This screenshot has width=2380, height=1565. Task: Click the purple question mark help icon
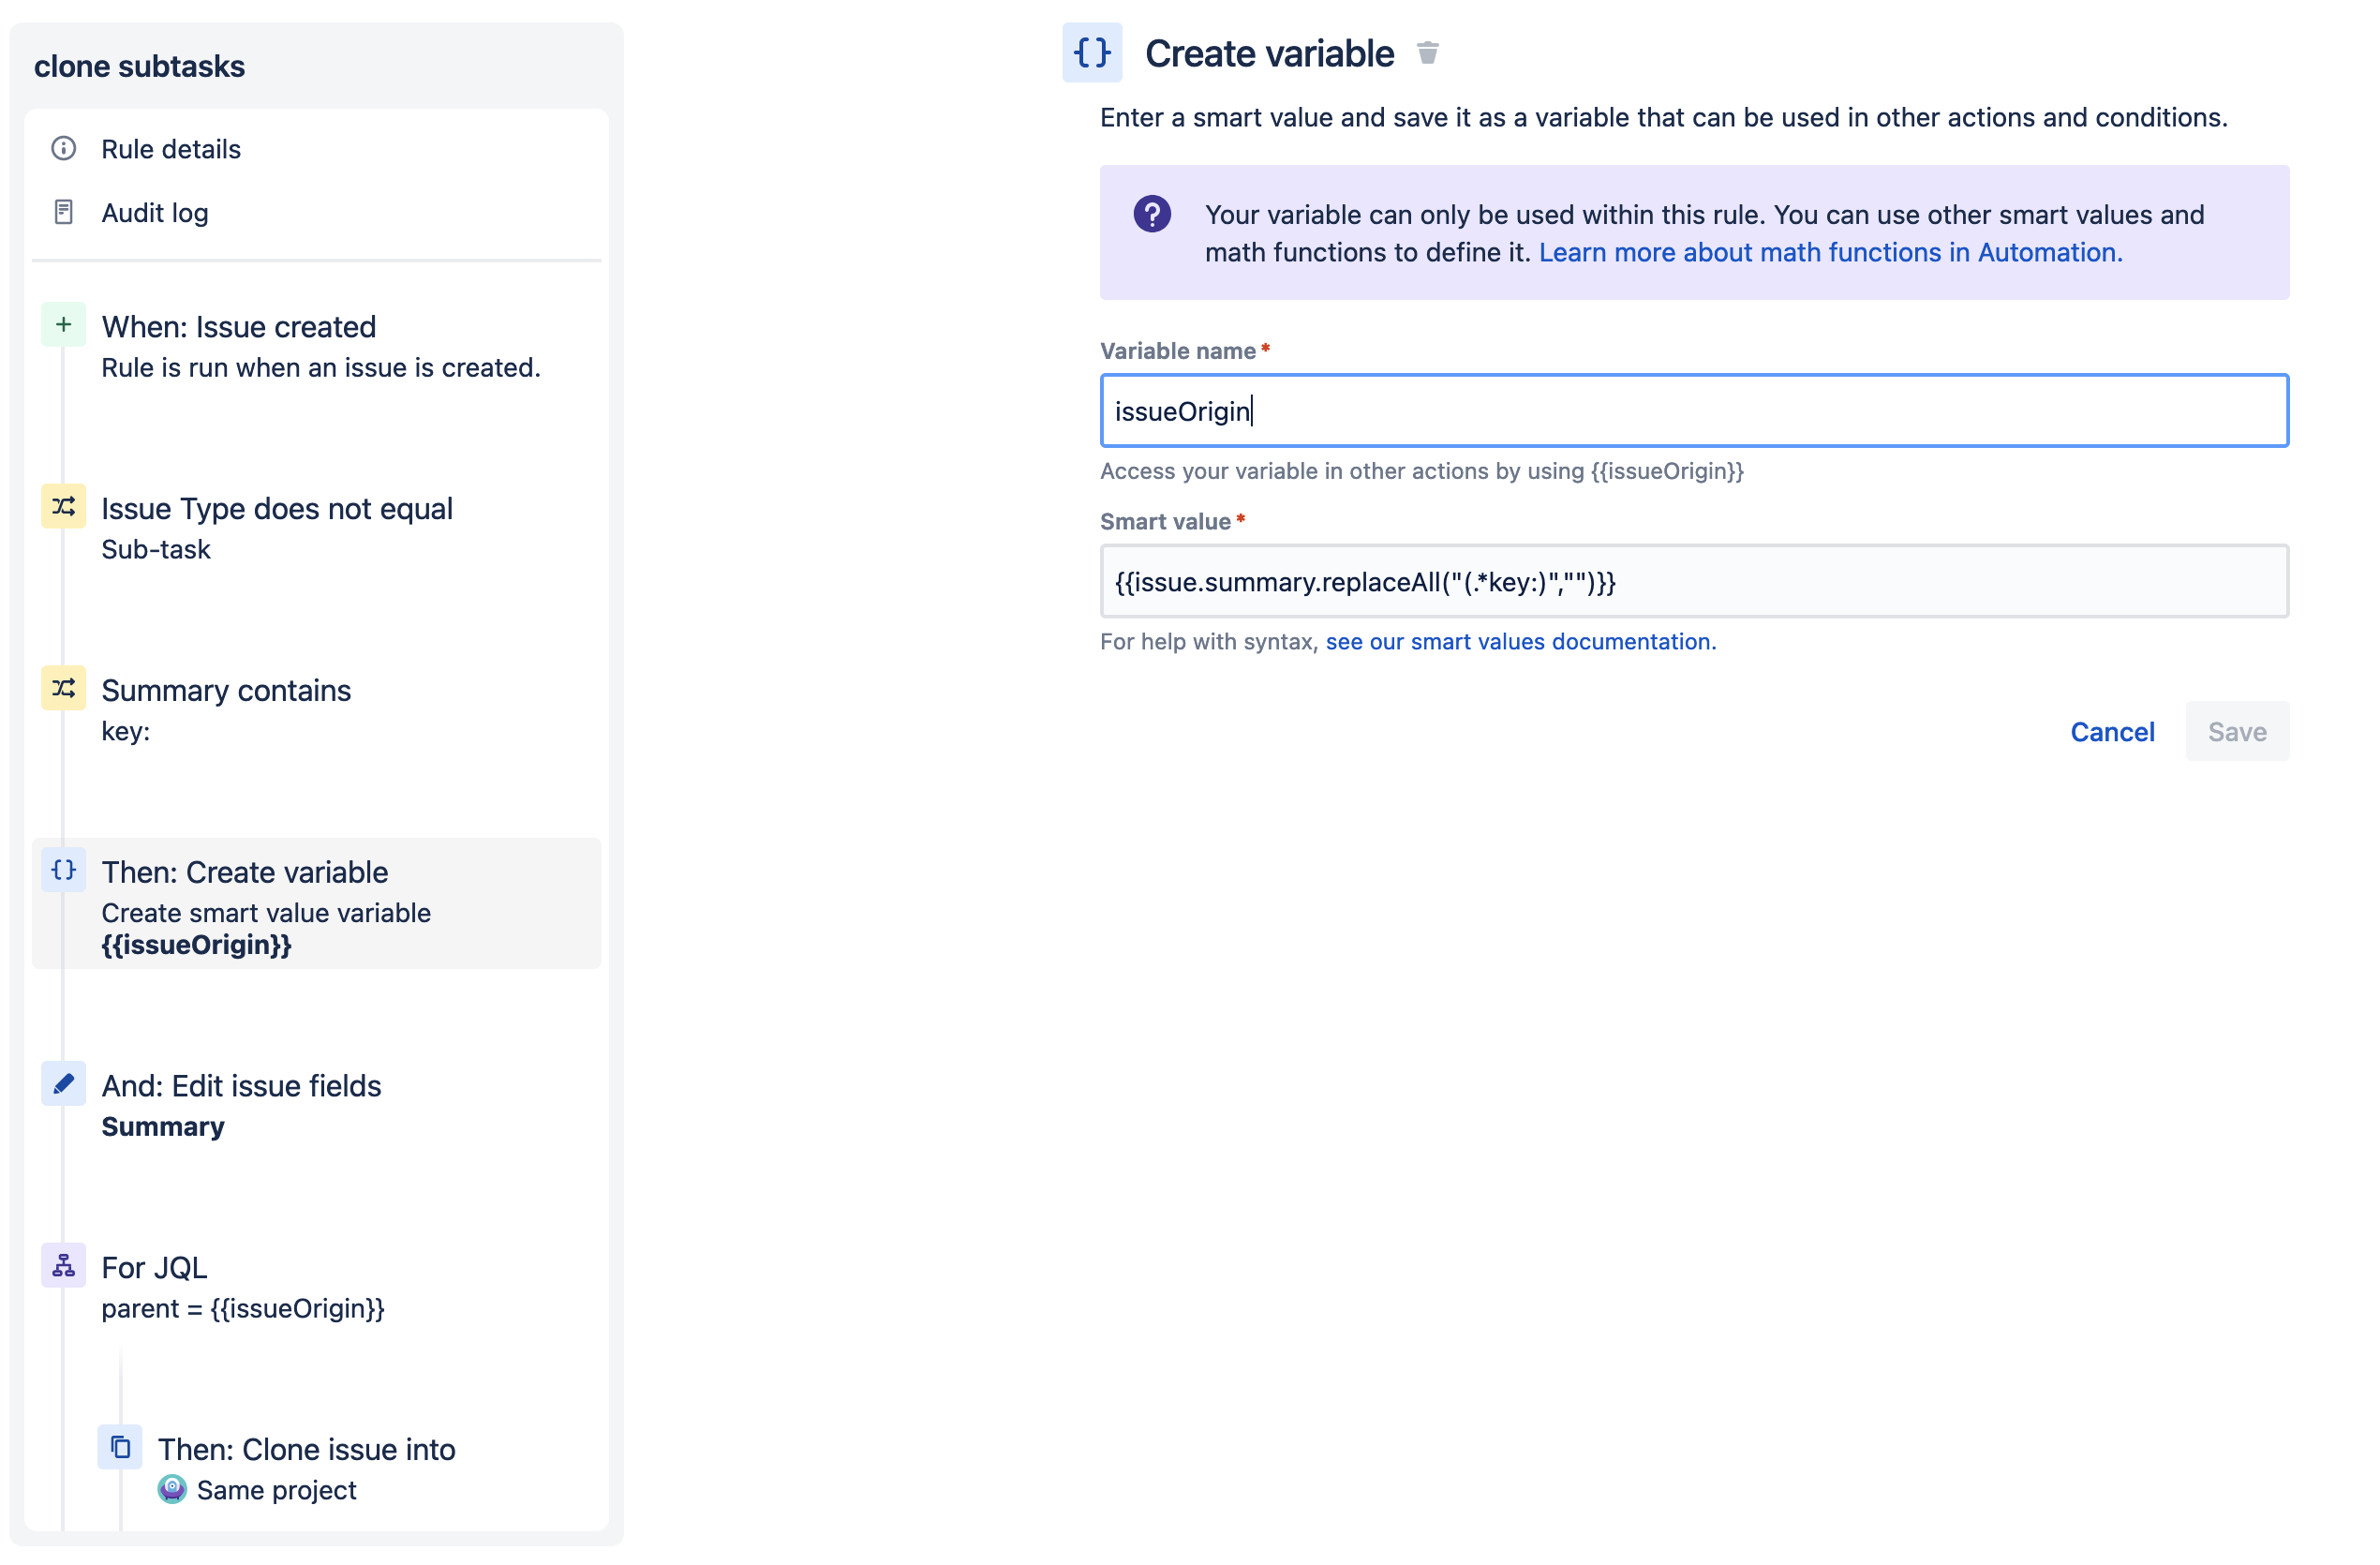click(1152, 214)
